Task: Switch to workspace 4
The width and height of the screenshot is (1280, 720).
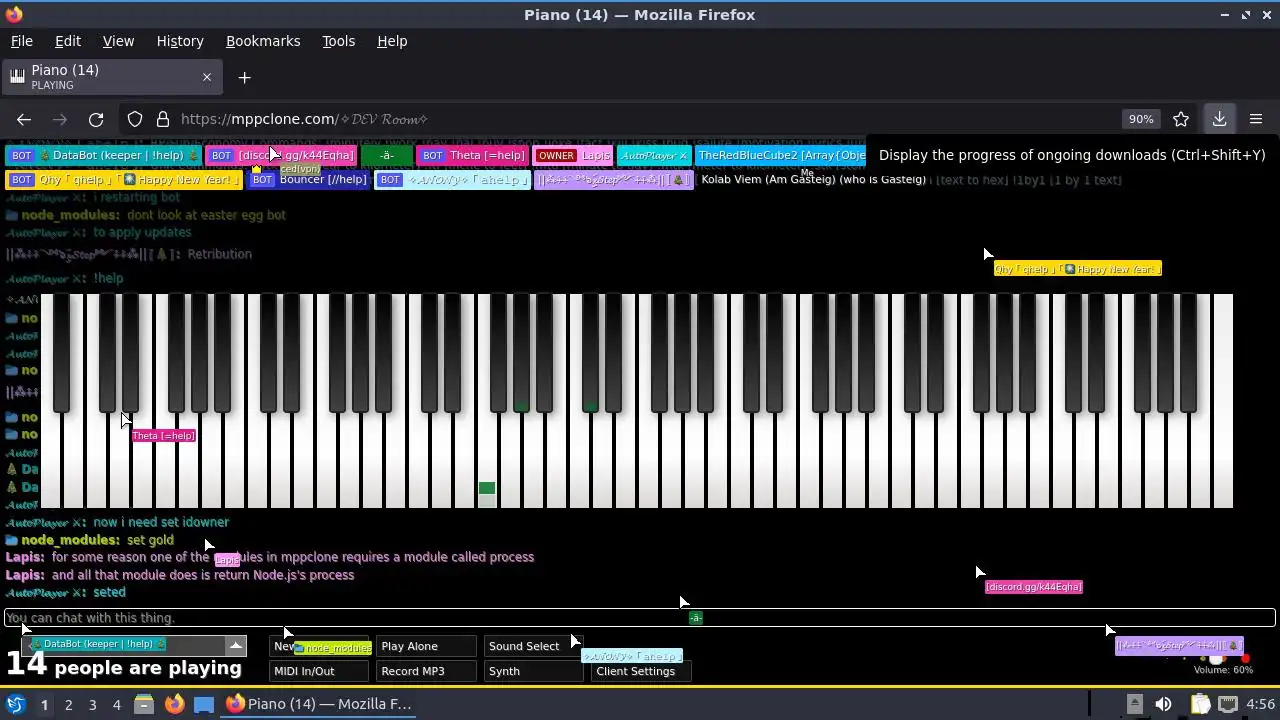Action: click(116, 704)
